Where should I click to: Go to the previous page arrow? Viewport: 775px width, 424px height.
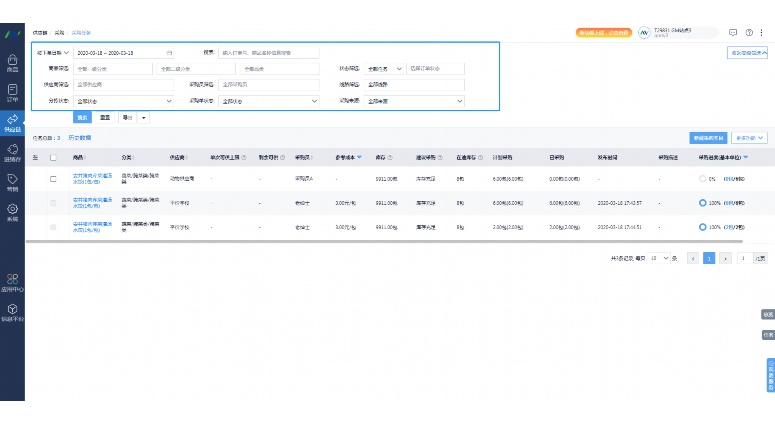693,258
